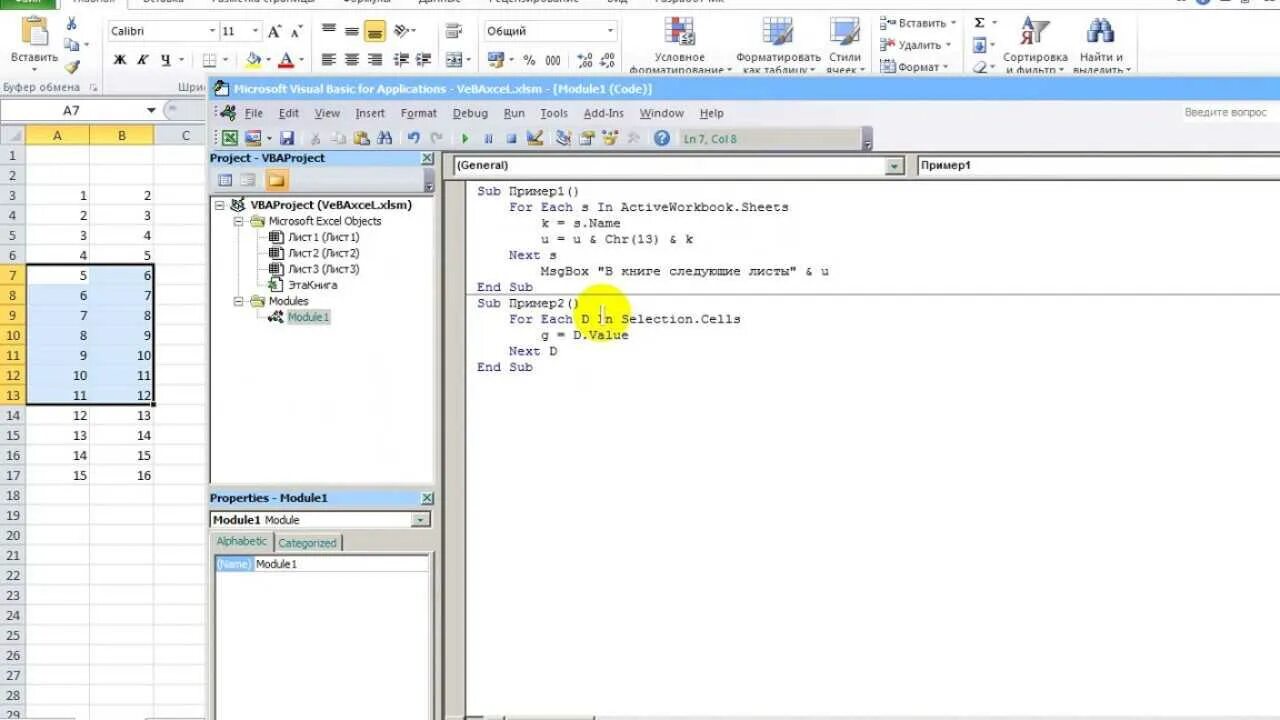Open Project Explorer via its toolbar icon

point(563,138)
